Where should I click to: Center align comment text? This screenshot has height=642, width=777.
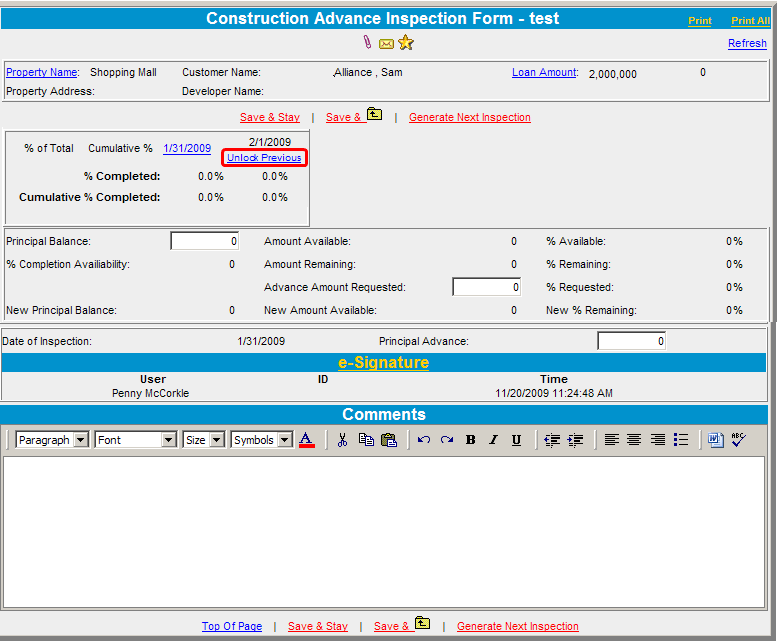point(634,439)
